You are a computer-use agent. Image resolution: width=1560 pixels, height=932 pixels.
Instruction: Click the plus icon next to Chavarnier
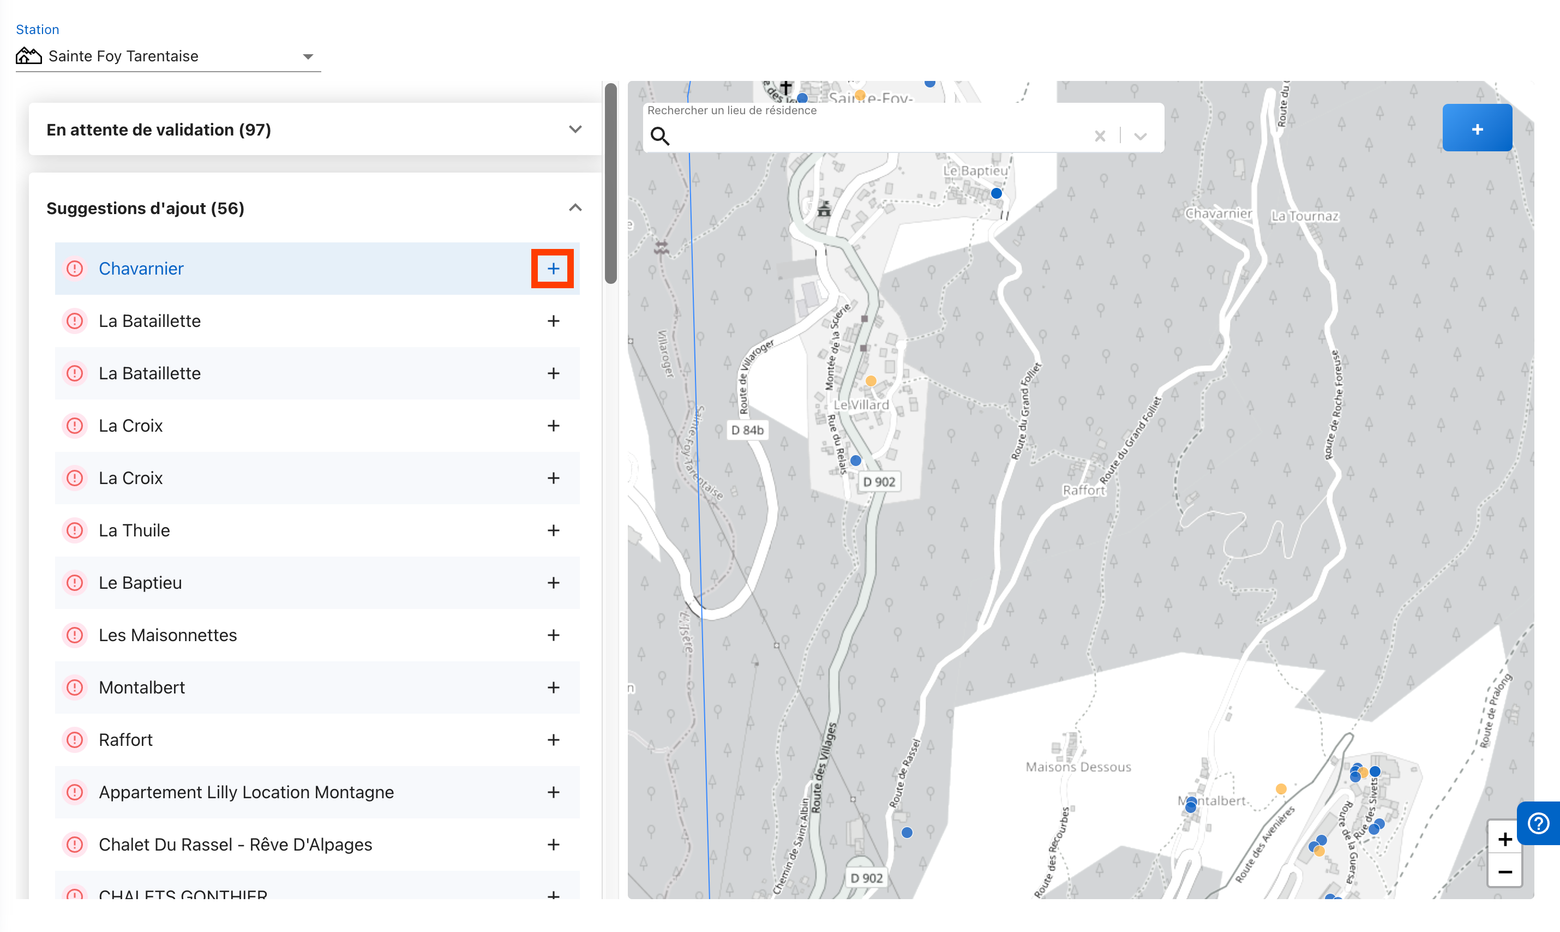tap(553, 269)
